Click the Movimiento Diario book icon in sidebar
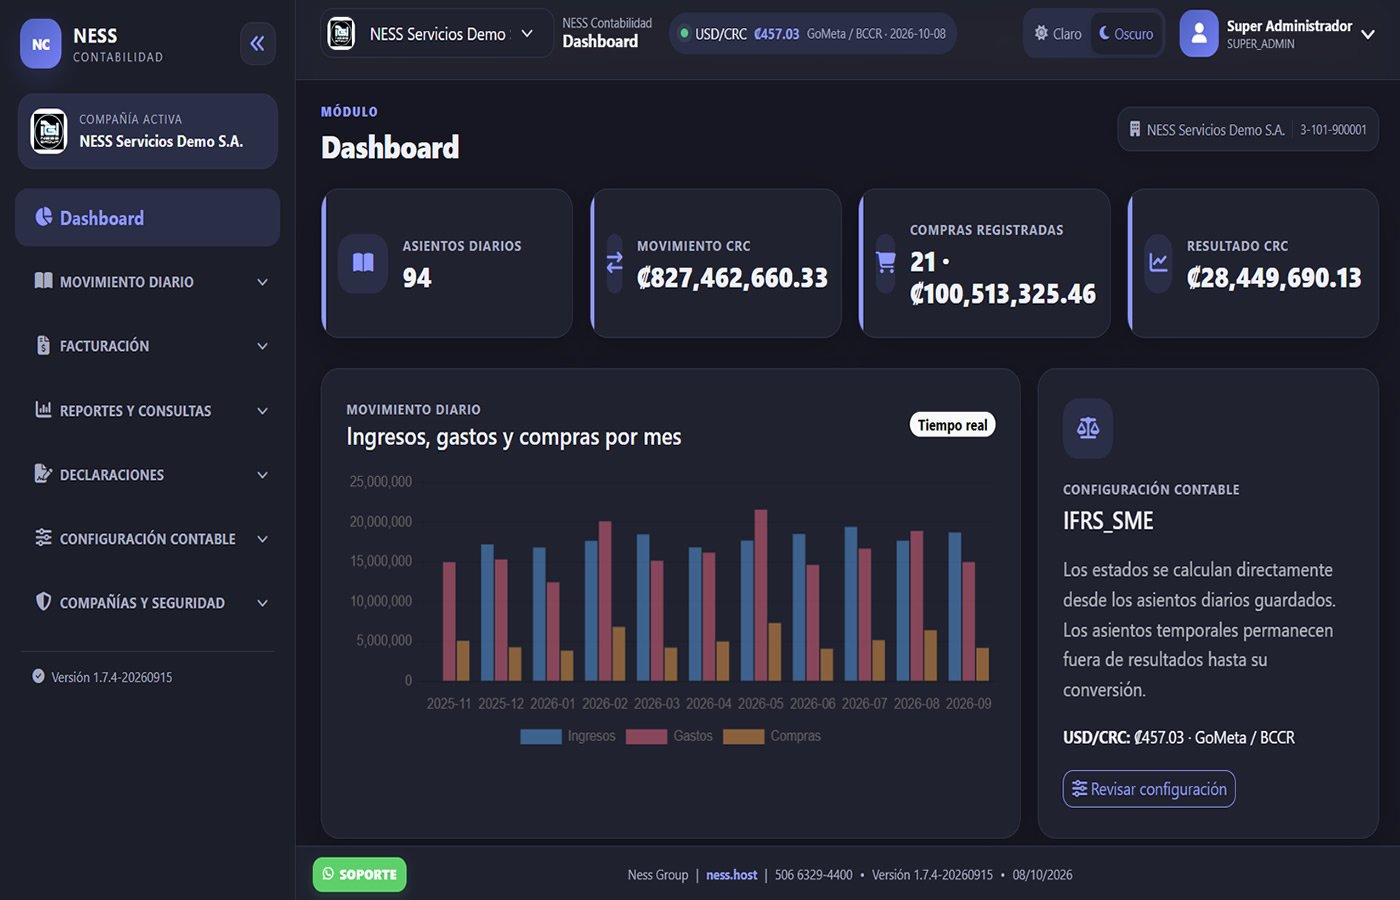The image size is (1400, 900). 43,281
